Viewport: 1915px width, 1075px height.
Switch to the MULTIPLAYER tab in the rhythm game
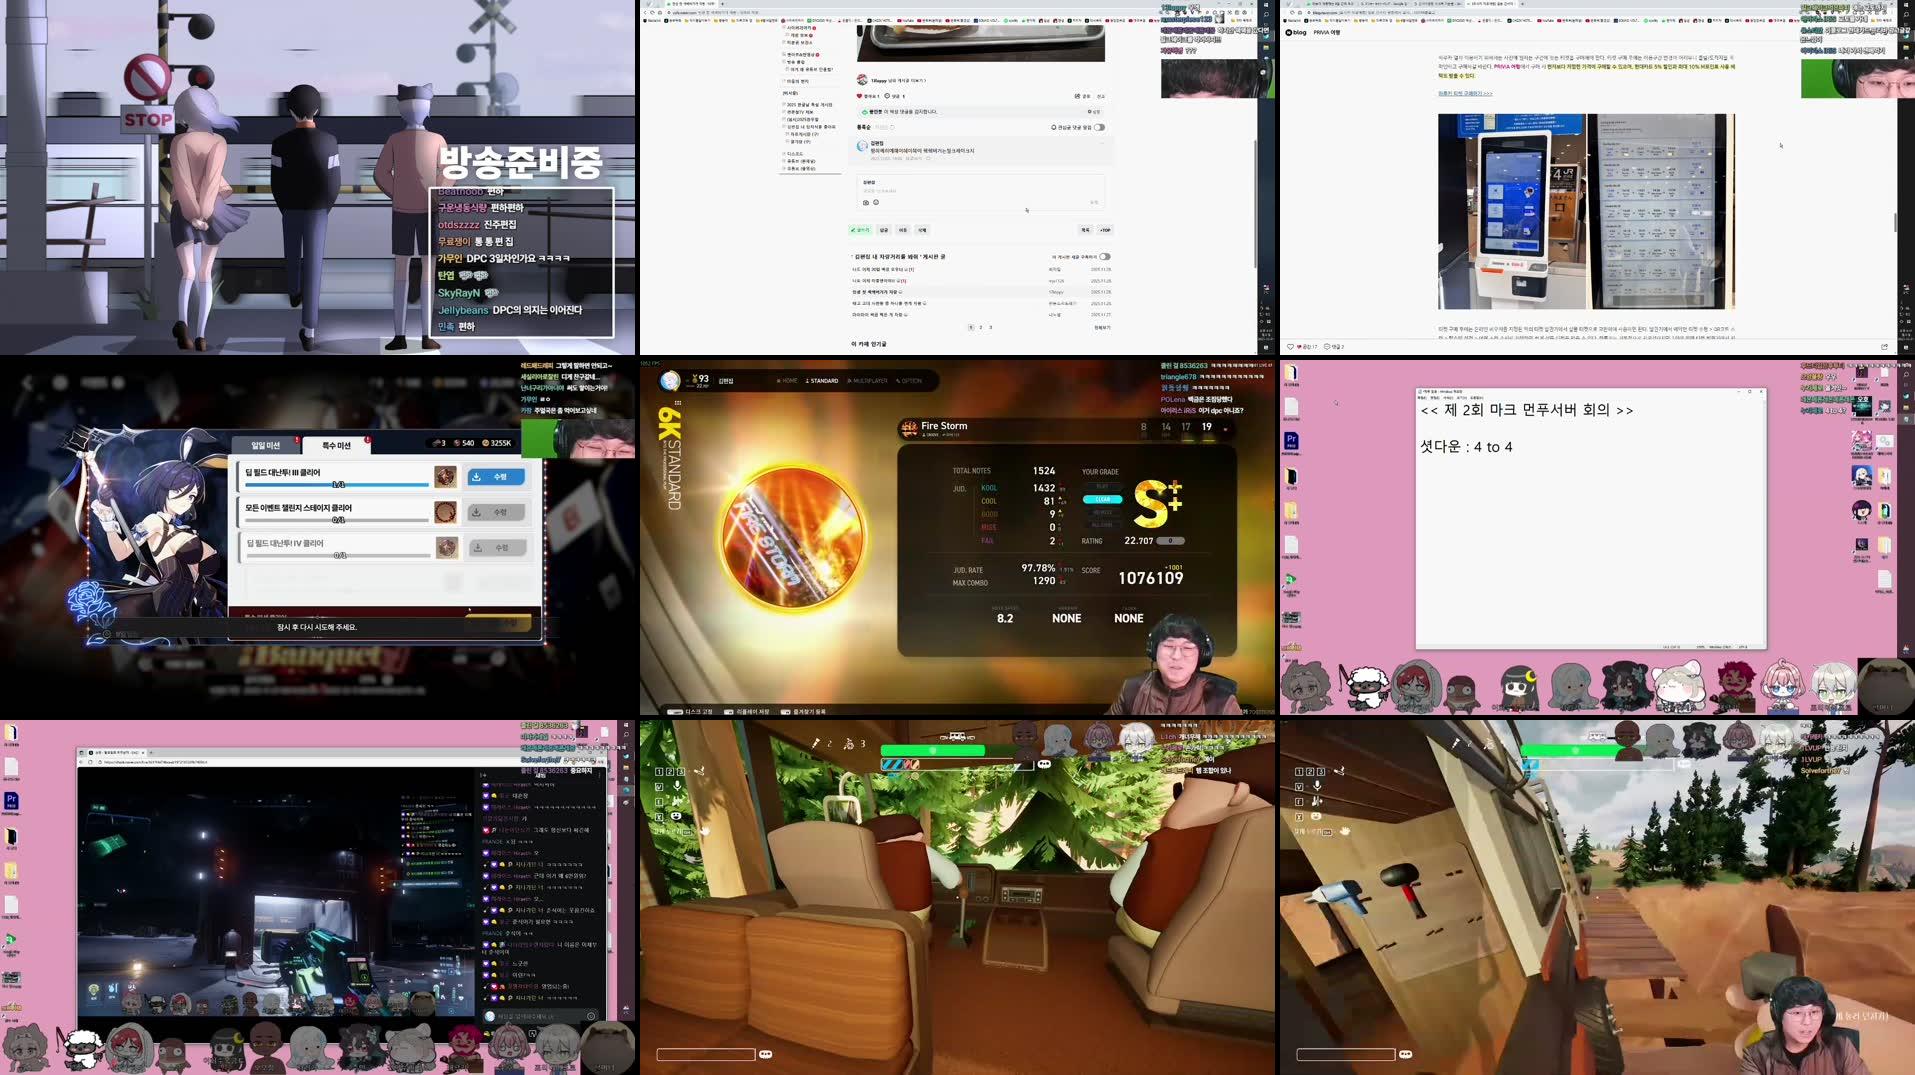(x=867, y=381)
